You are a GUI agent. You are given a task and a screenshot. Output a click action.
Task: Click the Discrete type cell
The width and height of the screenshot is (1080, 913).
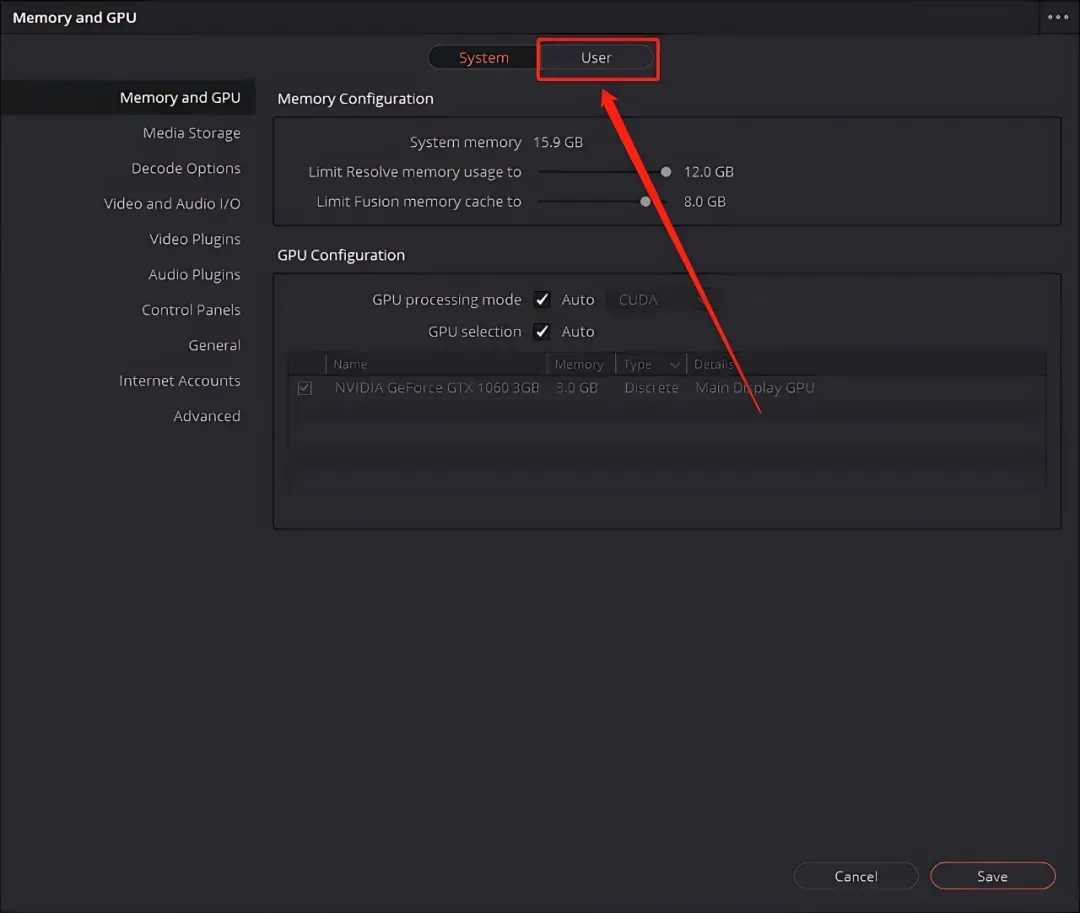click(651, 388)
